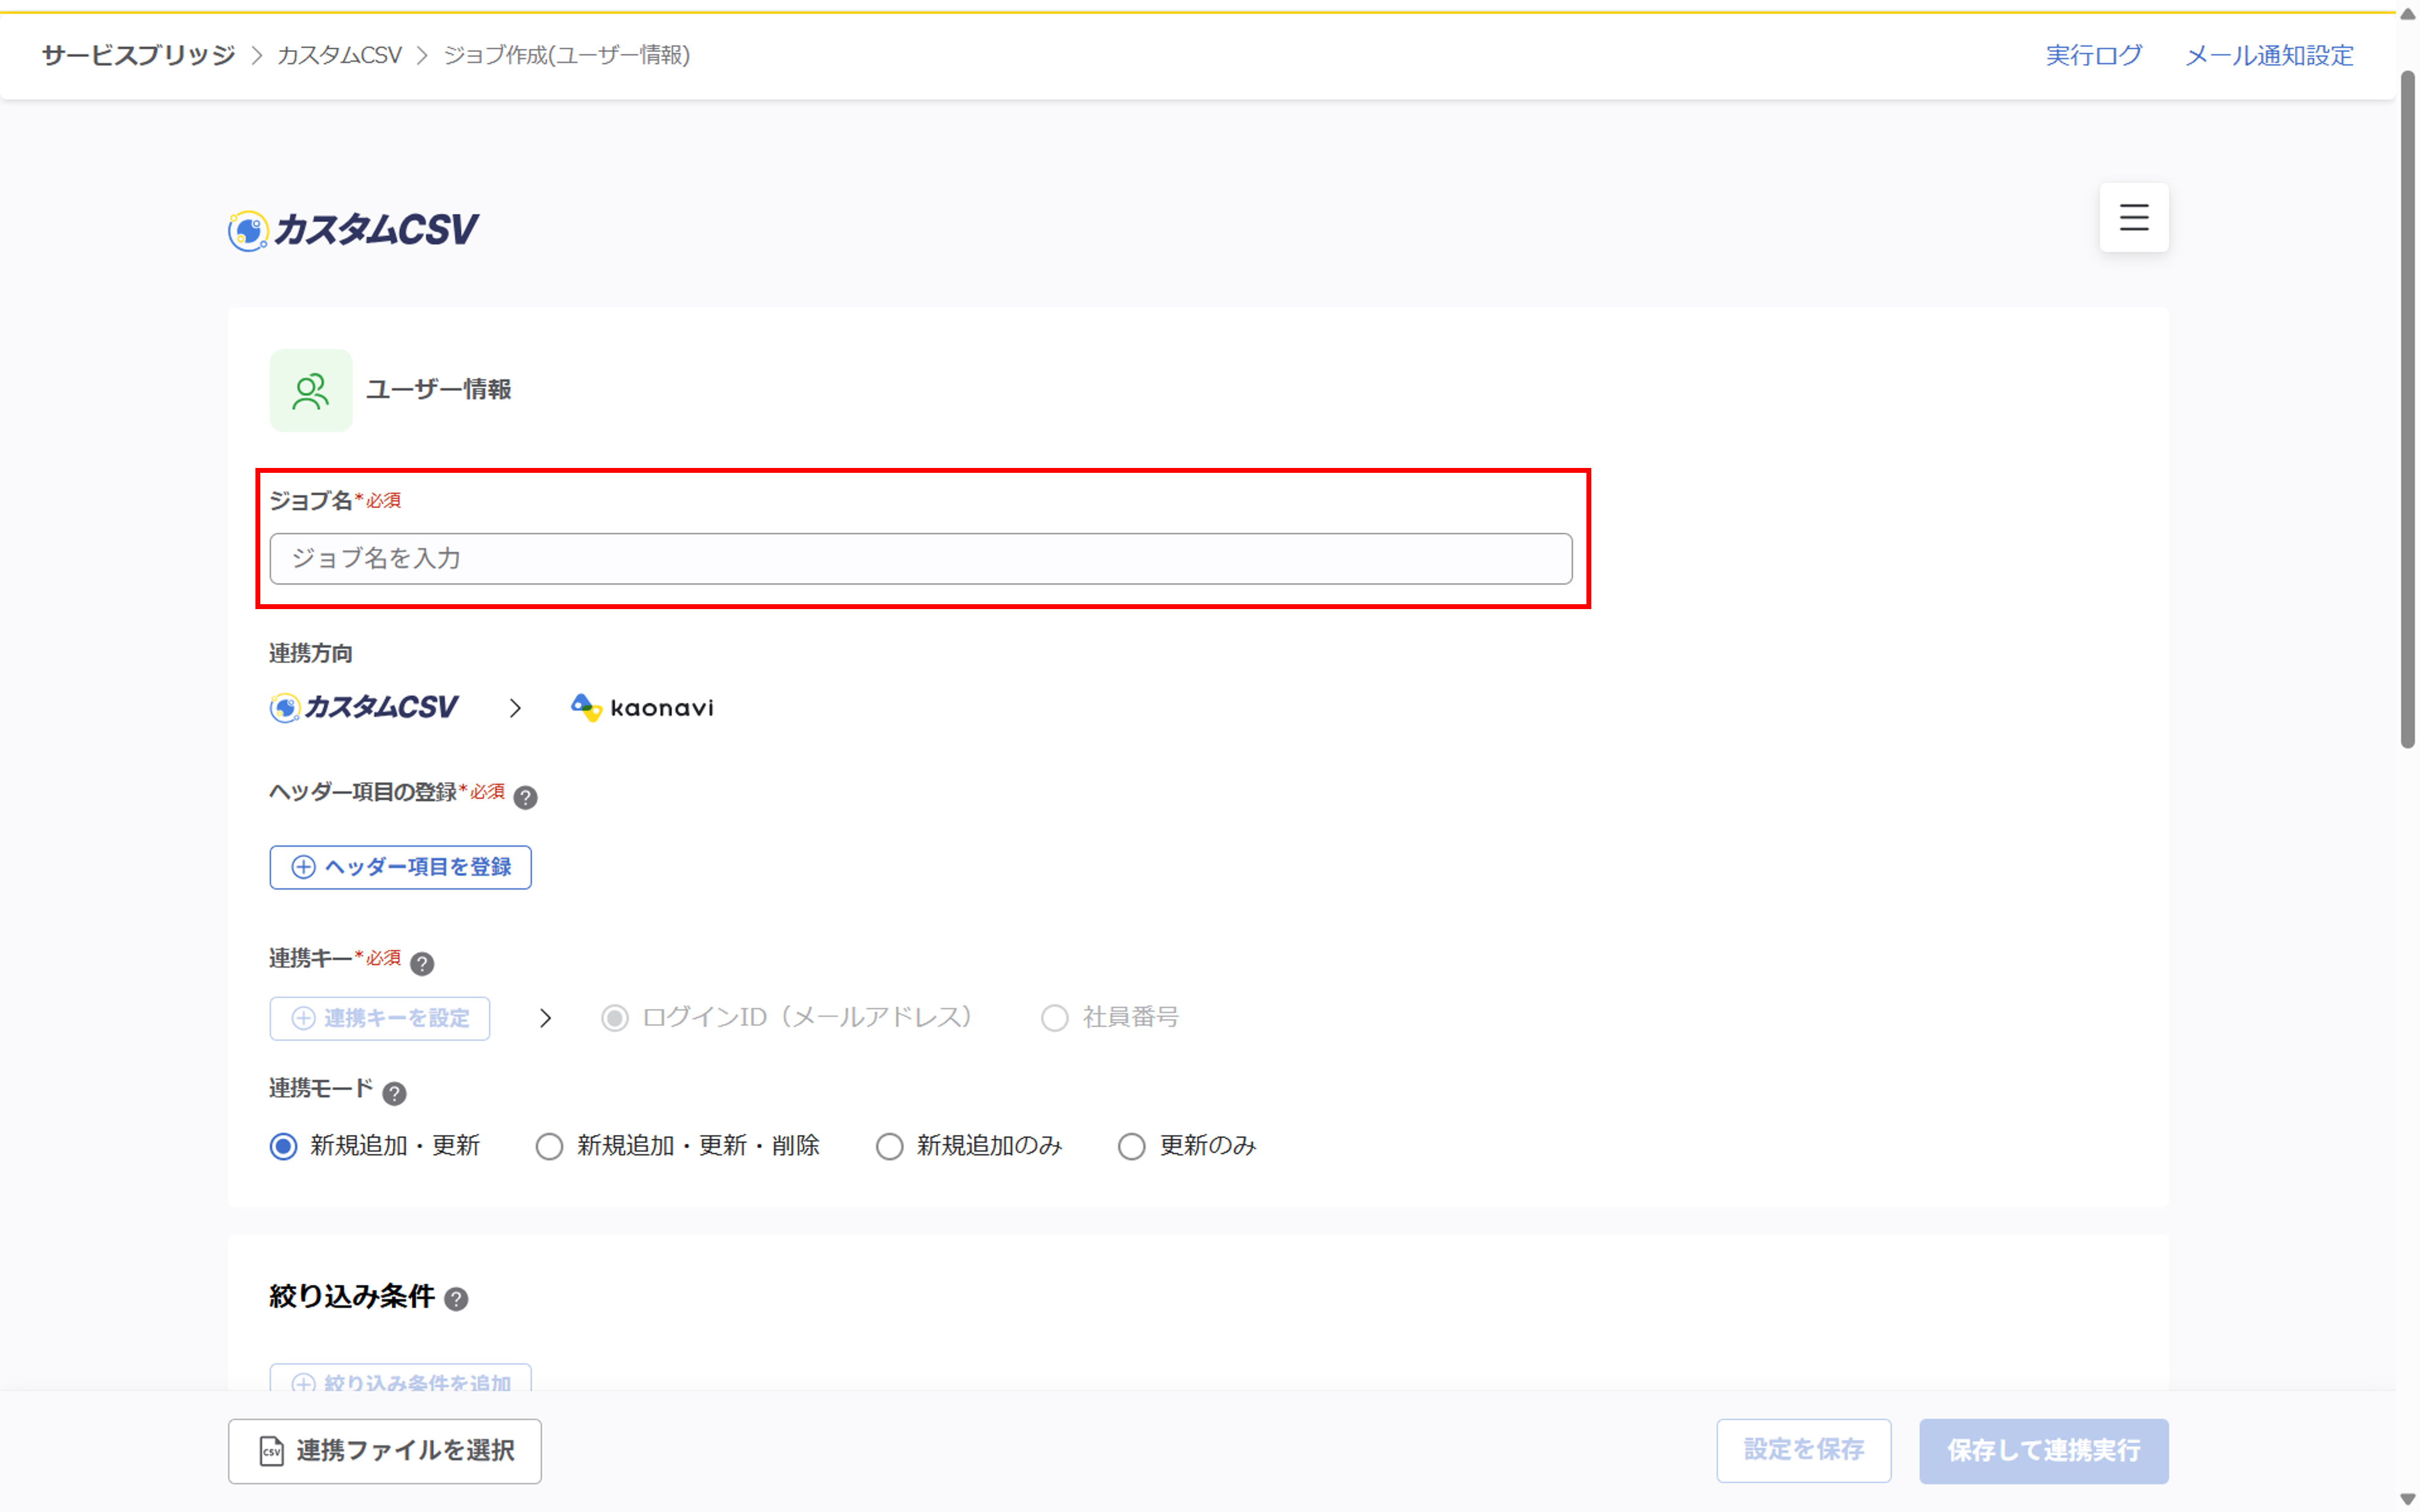
Task: Click the green user info icon
Action: [x=311, y=390]
